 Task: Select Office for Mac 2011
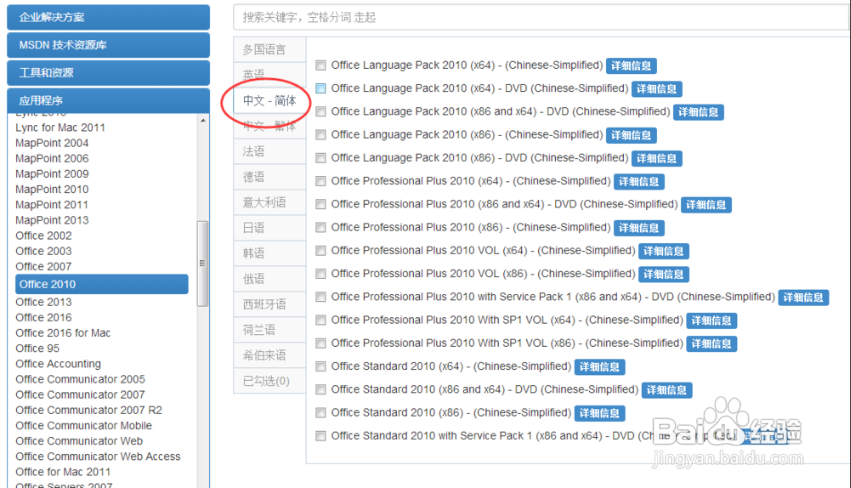coord(63,472)
